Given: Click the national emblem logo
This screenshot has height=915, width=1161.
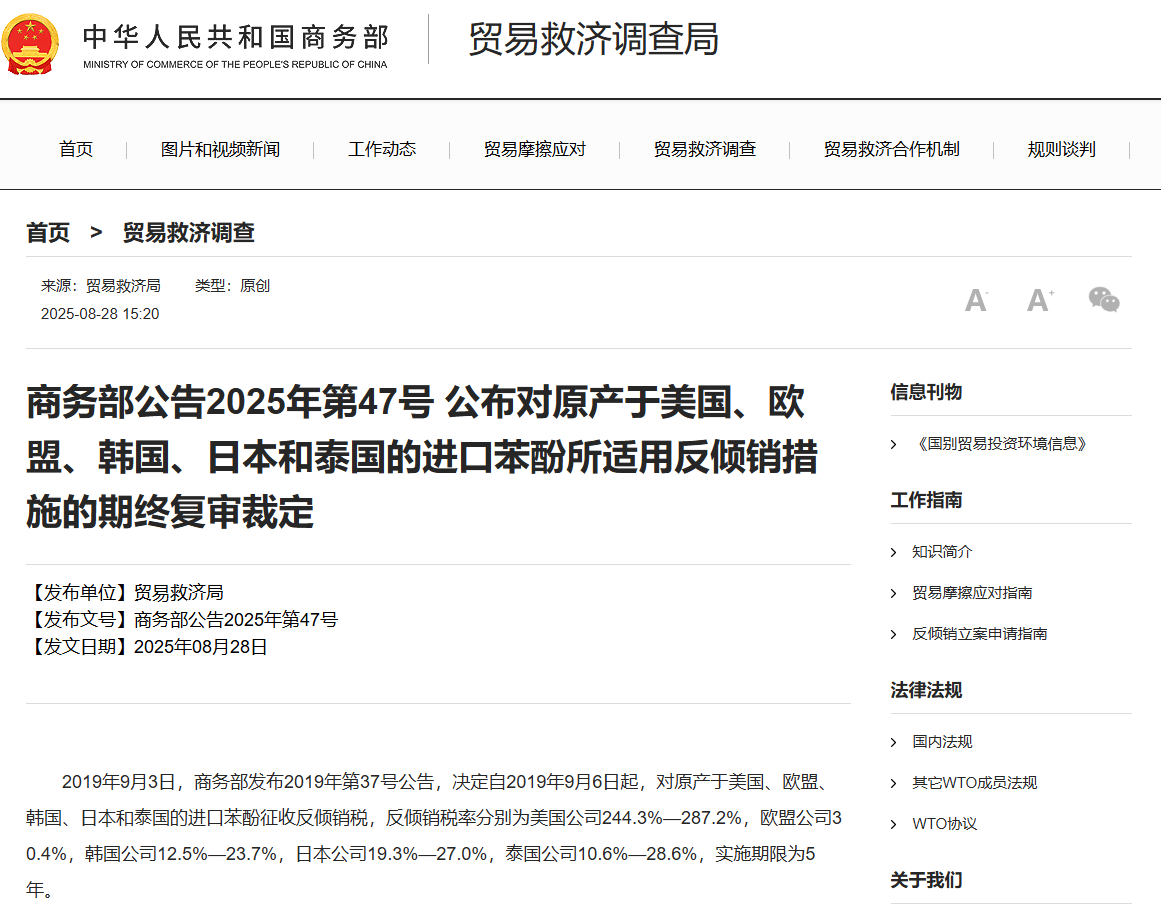Looking at the screenshot, I should pyautogui.click(x=31, y=45).
